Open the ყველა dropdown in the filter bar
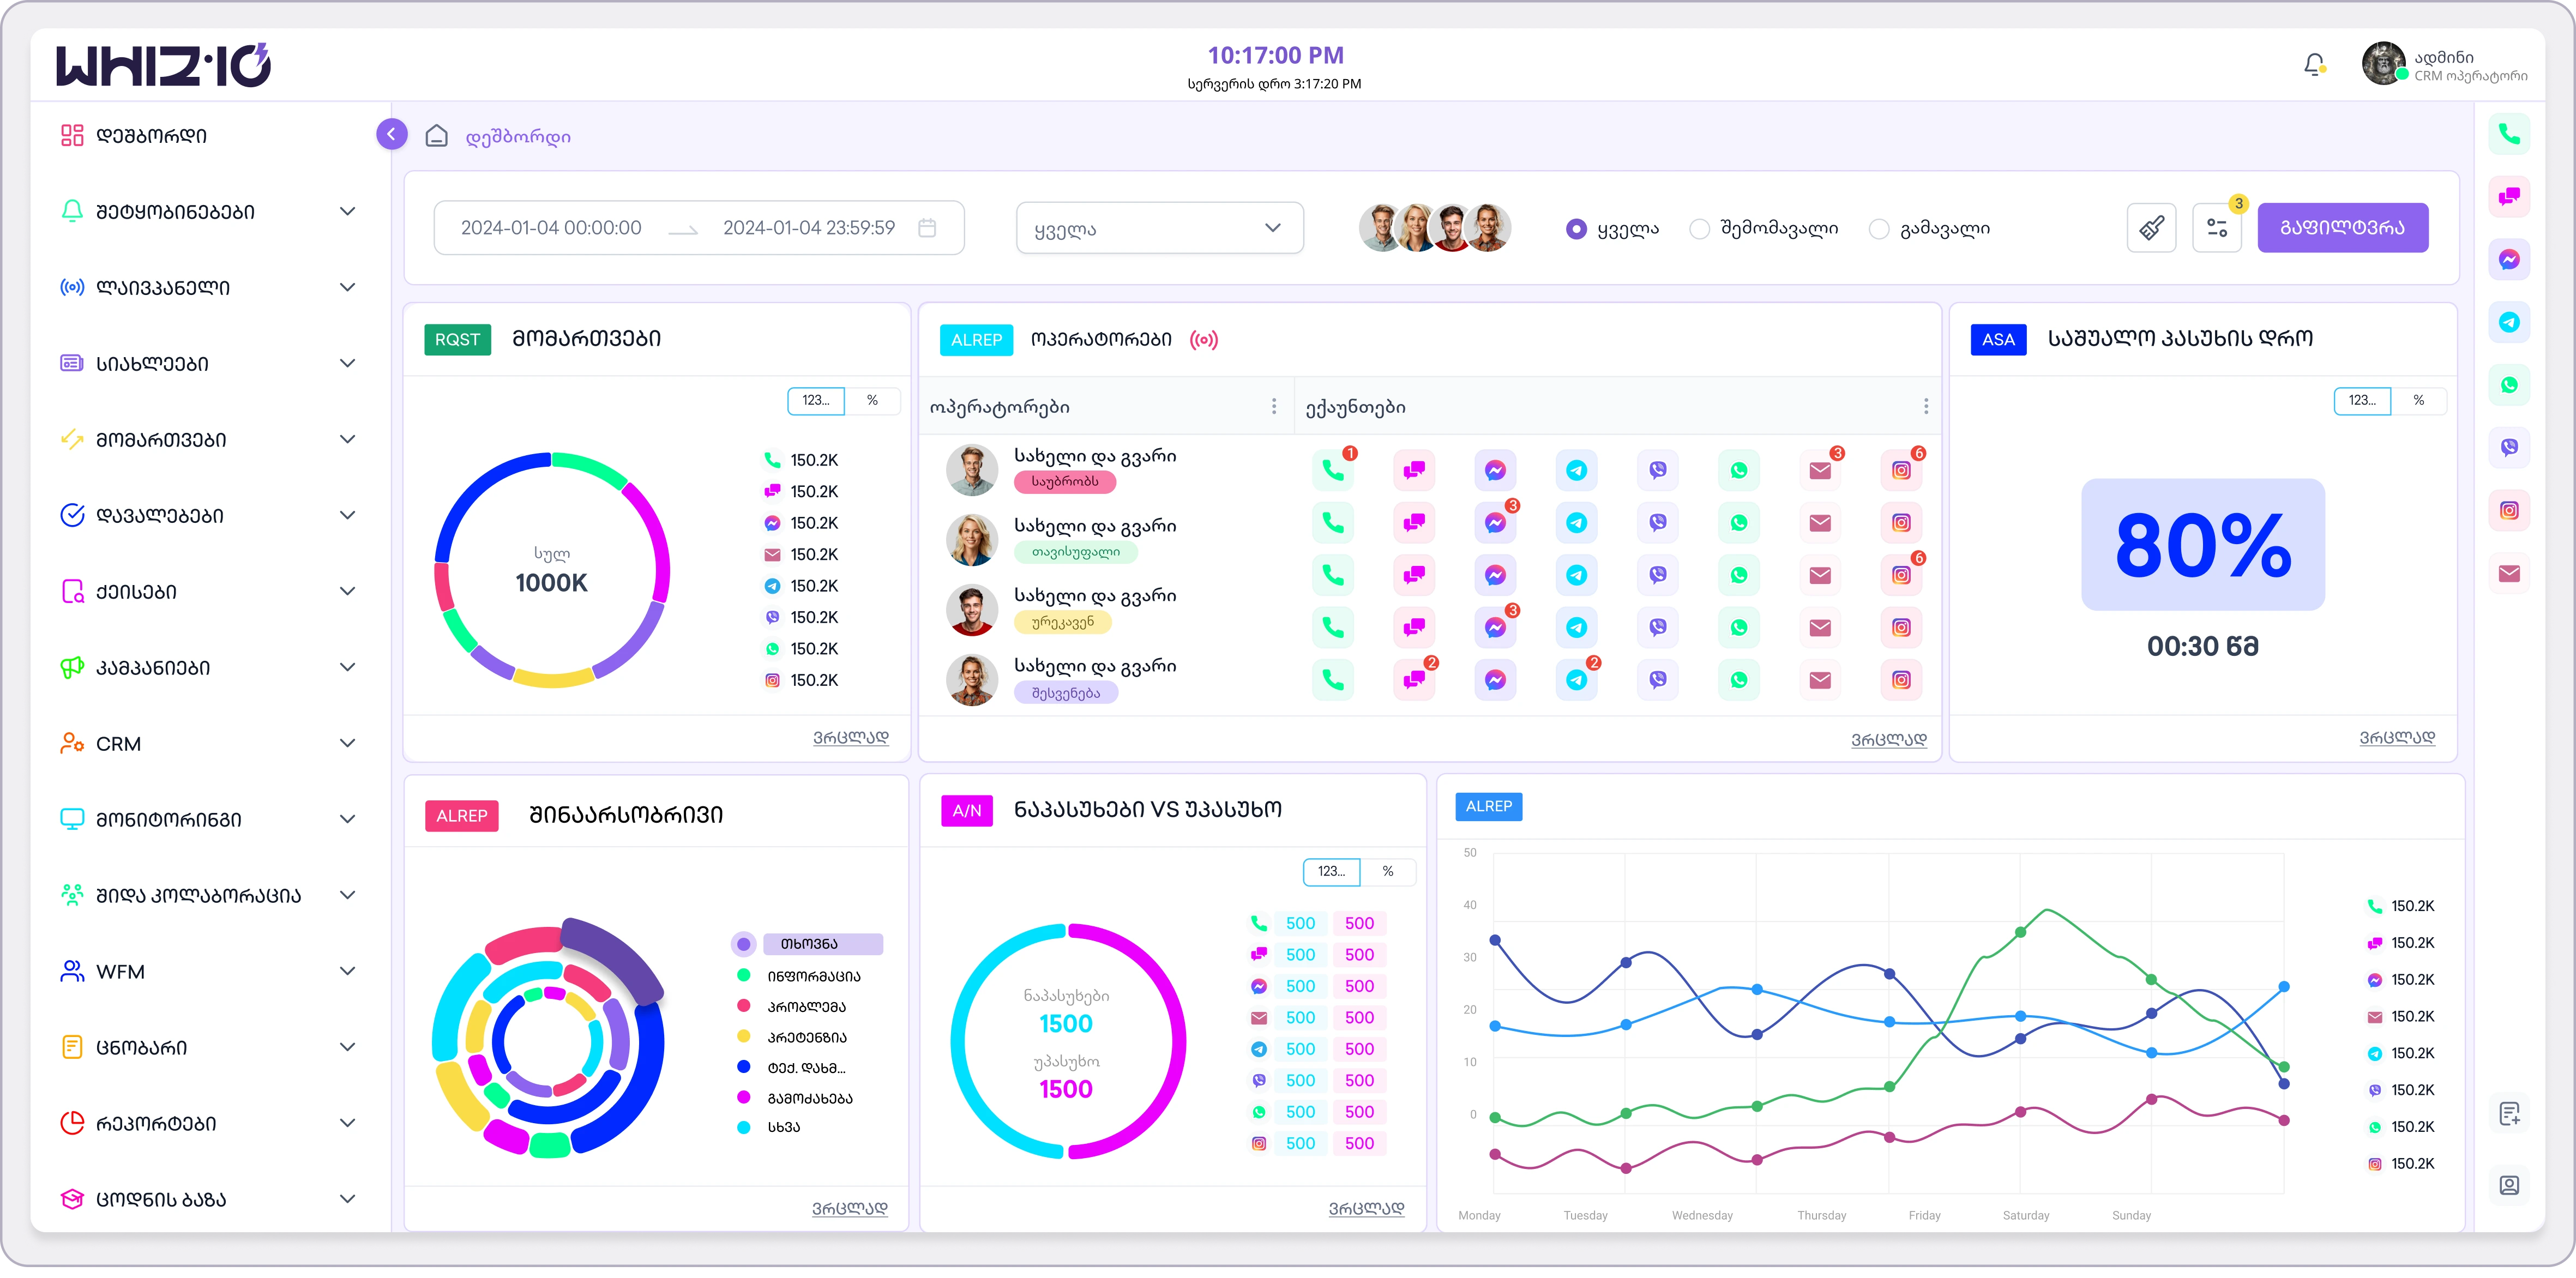2576x1278 pixels. point(1159,227)
